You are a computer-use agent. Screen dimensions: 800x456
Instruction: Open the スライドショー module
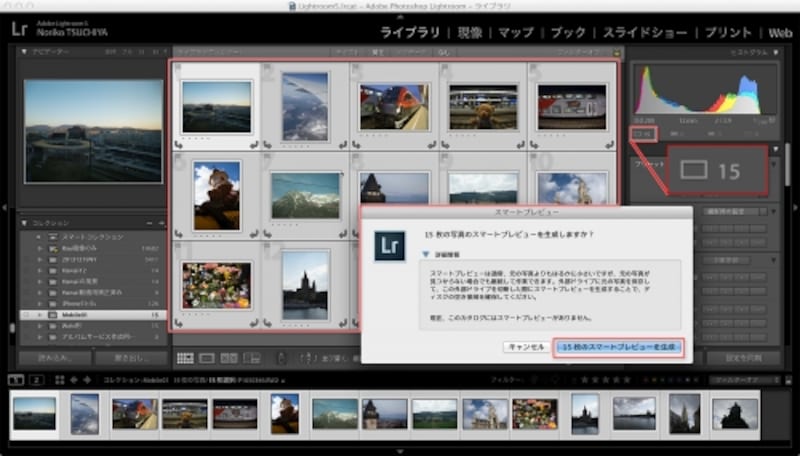(x=645, y=33)
